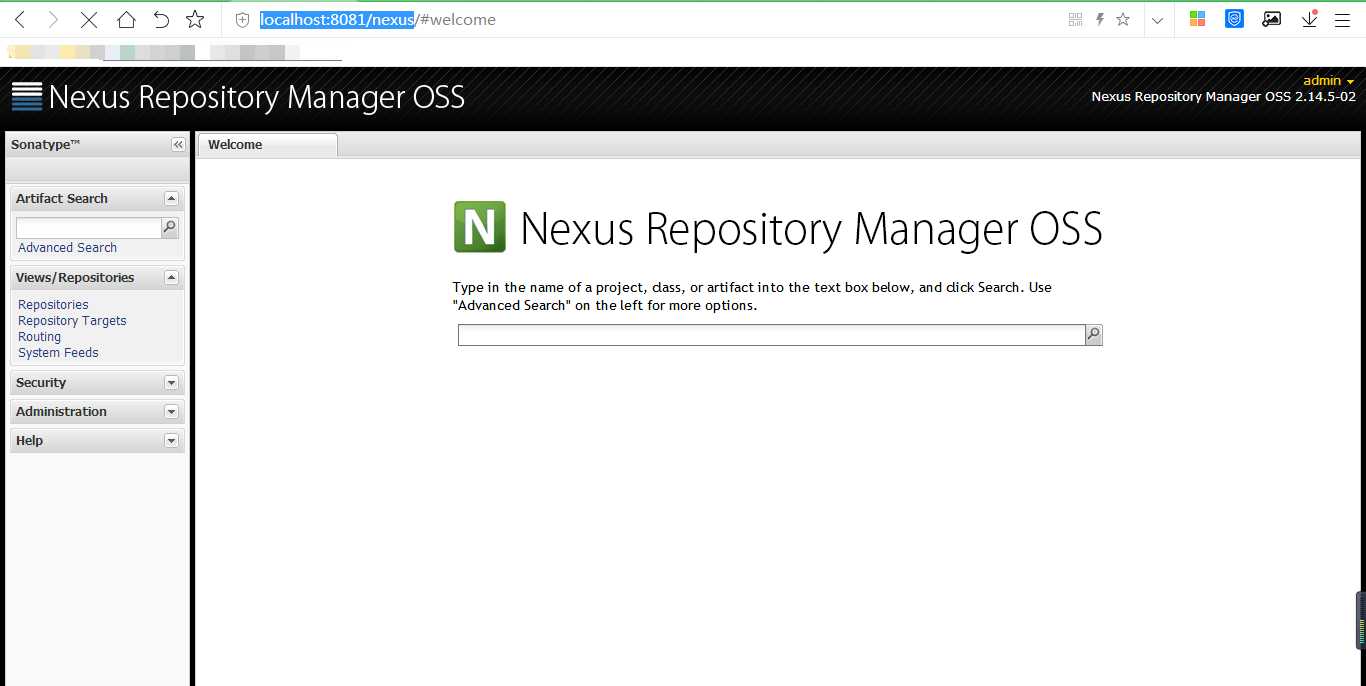Click the Nexus stacked-lines logo in header
This screenshot has height=686, width=1366.
pyautogui.click(x=27, y=97)
